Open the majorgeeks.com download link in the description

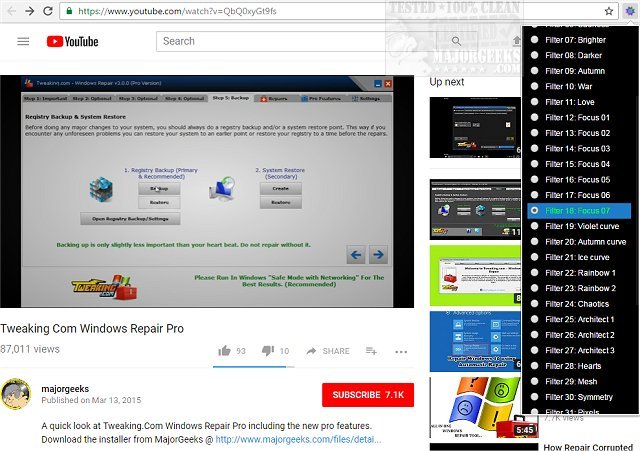click(298, 440)
